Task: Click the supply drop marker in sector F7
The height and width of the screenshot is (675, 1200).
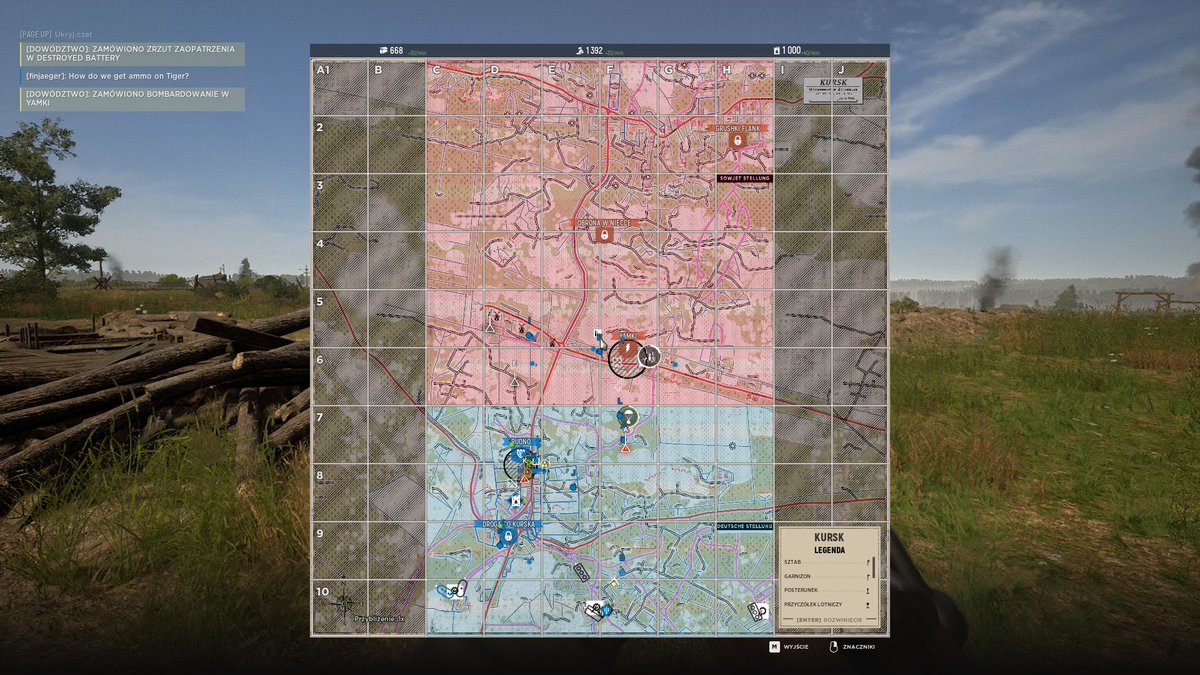Action: click(x=627, y=417)
